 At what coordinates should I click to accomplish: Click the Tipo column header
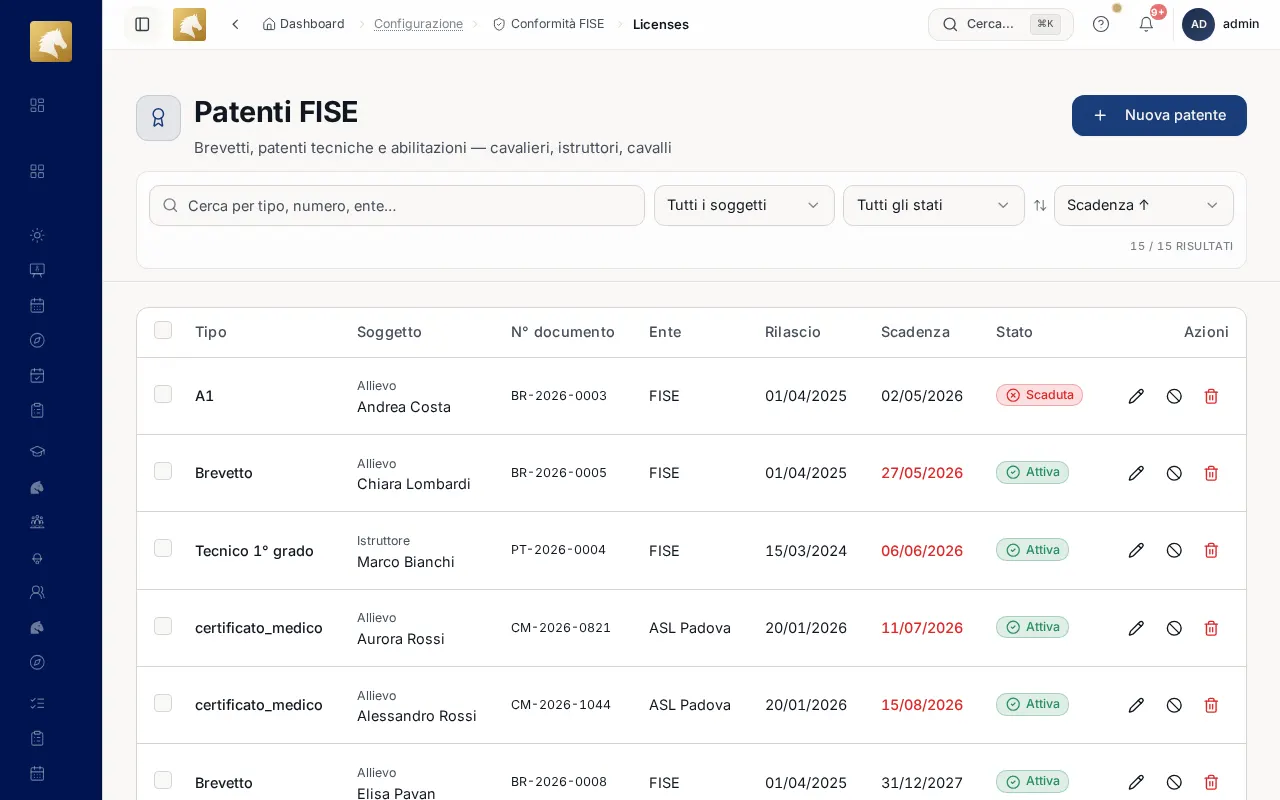point(211,332)
